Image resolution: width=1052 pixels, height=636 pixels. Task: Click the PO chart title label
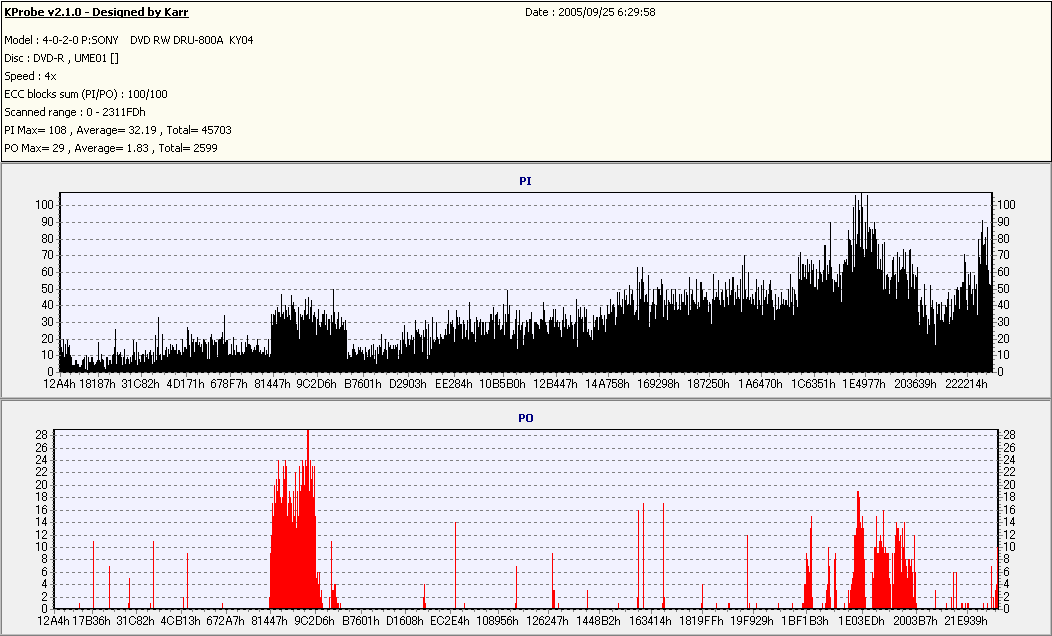click(x=525, y=418)
